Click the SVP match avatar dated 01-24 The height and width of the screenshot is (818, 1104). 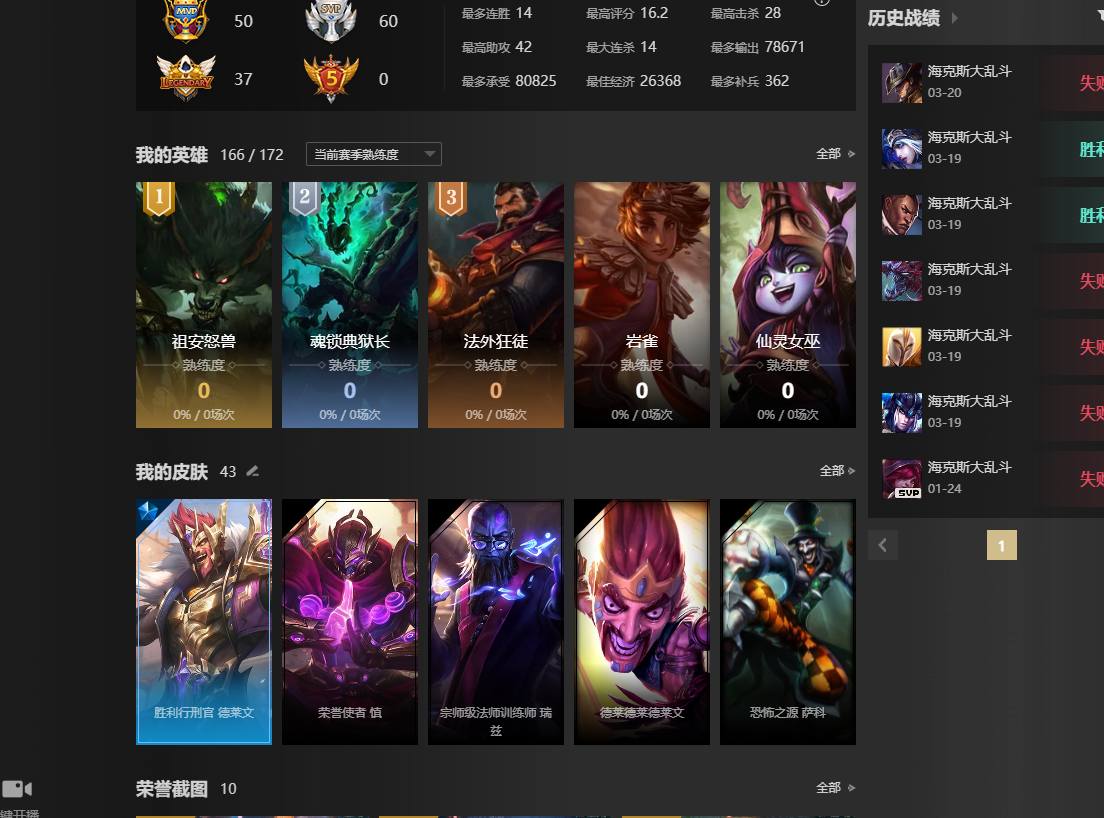[902, 479]
